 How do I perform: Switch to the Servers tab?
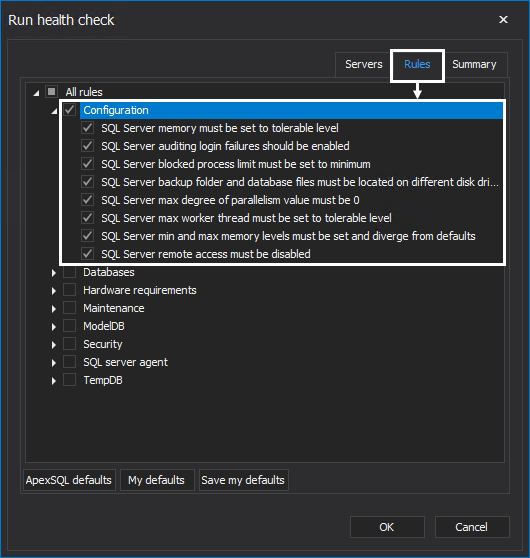[x=363, y=64]
